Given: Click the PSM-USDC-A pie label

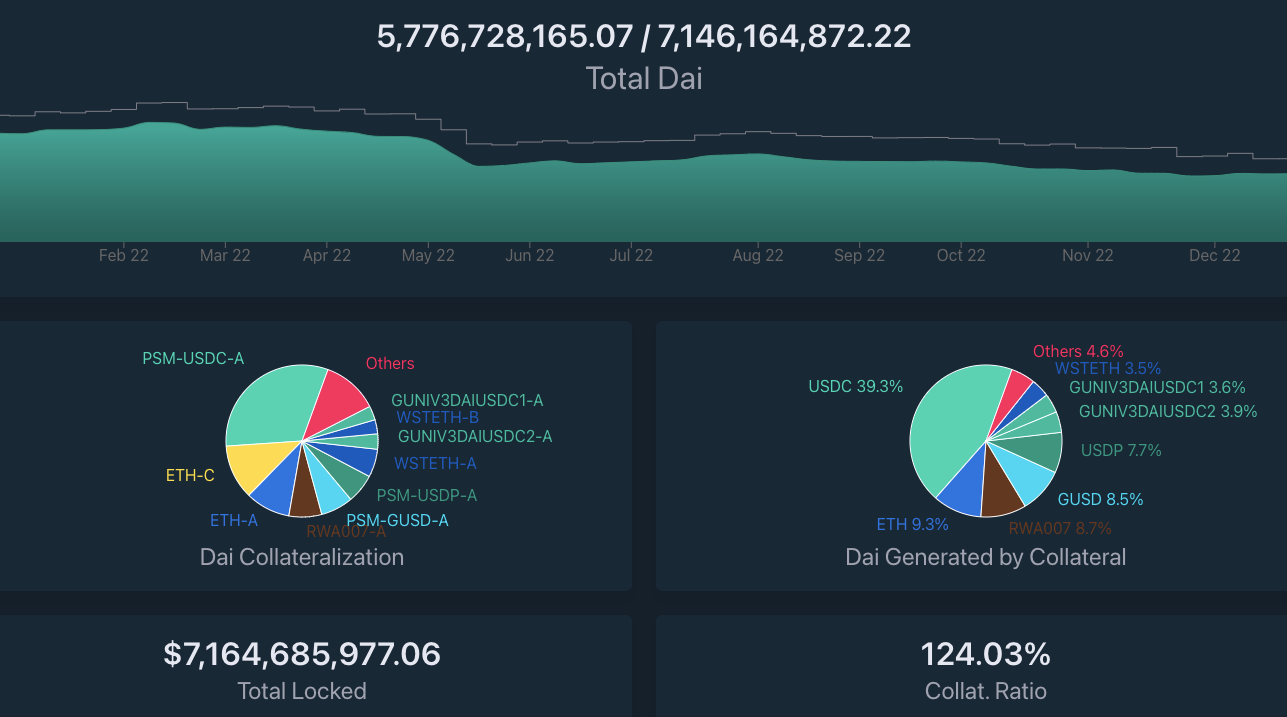Looking at the screenshot, I should [x=193, y=357].
